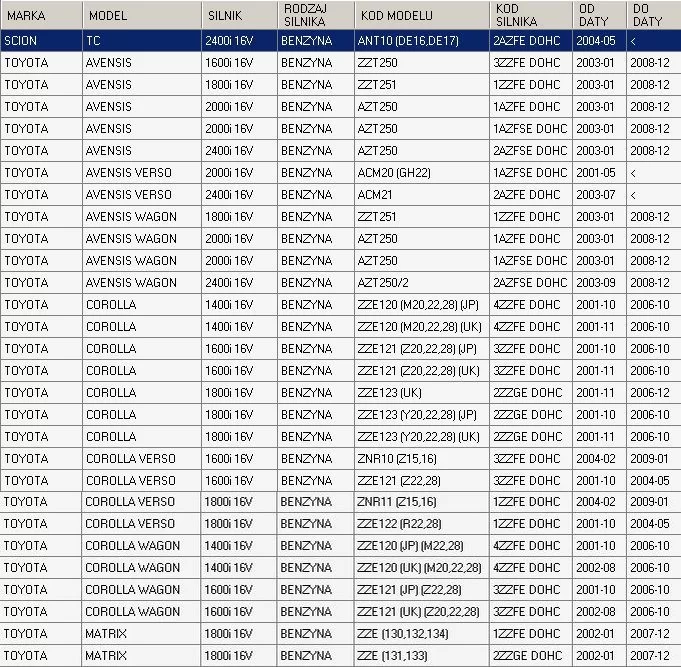The height and width of the screenshot is (667, 681).
Task: Click start date 2002-08 in ZZE120 (UK) wagon row
Action: (599, 568)
